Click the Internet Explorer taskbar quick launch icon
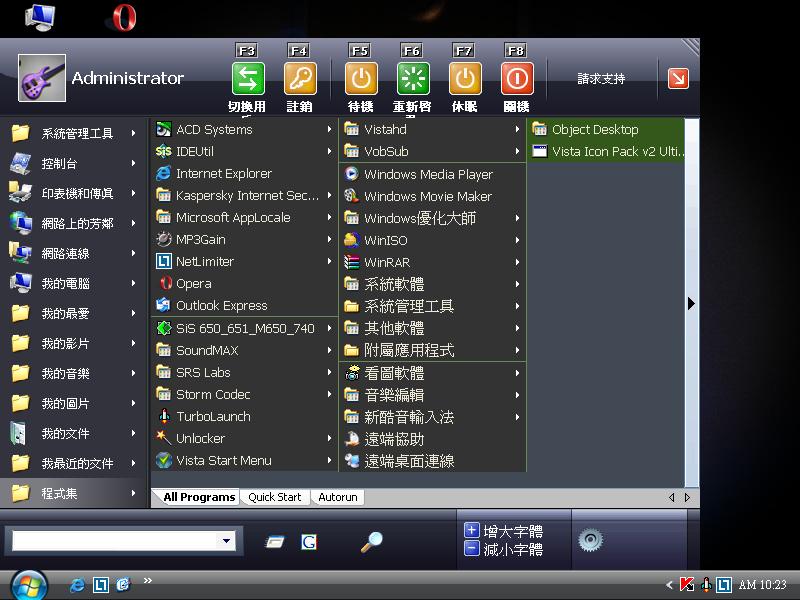 tap(77, 585)
